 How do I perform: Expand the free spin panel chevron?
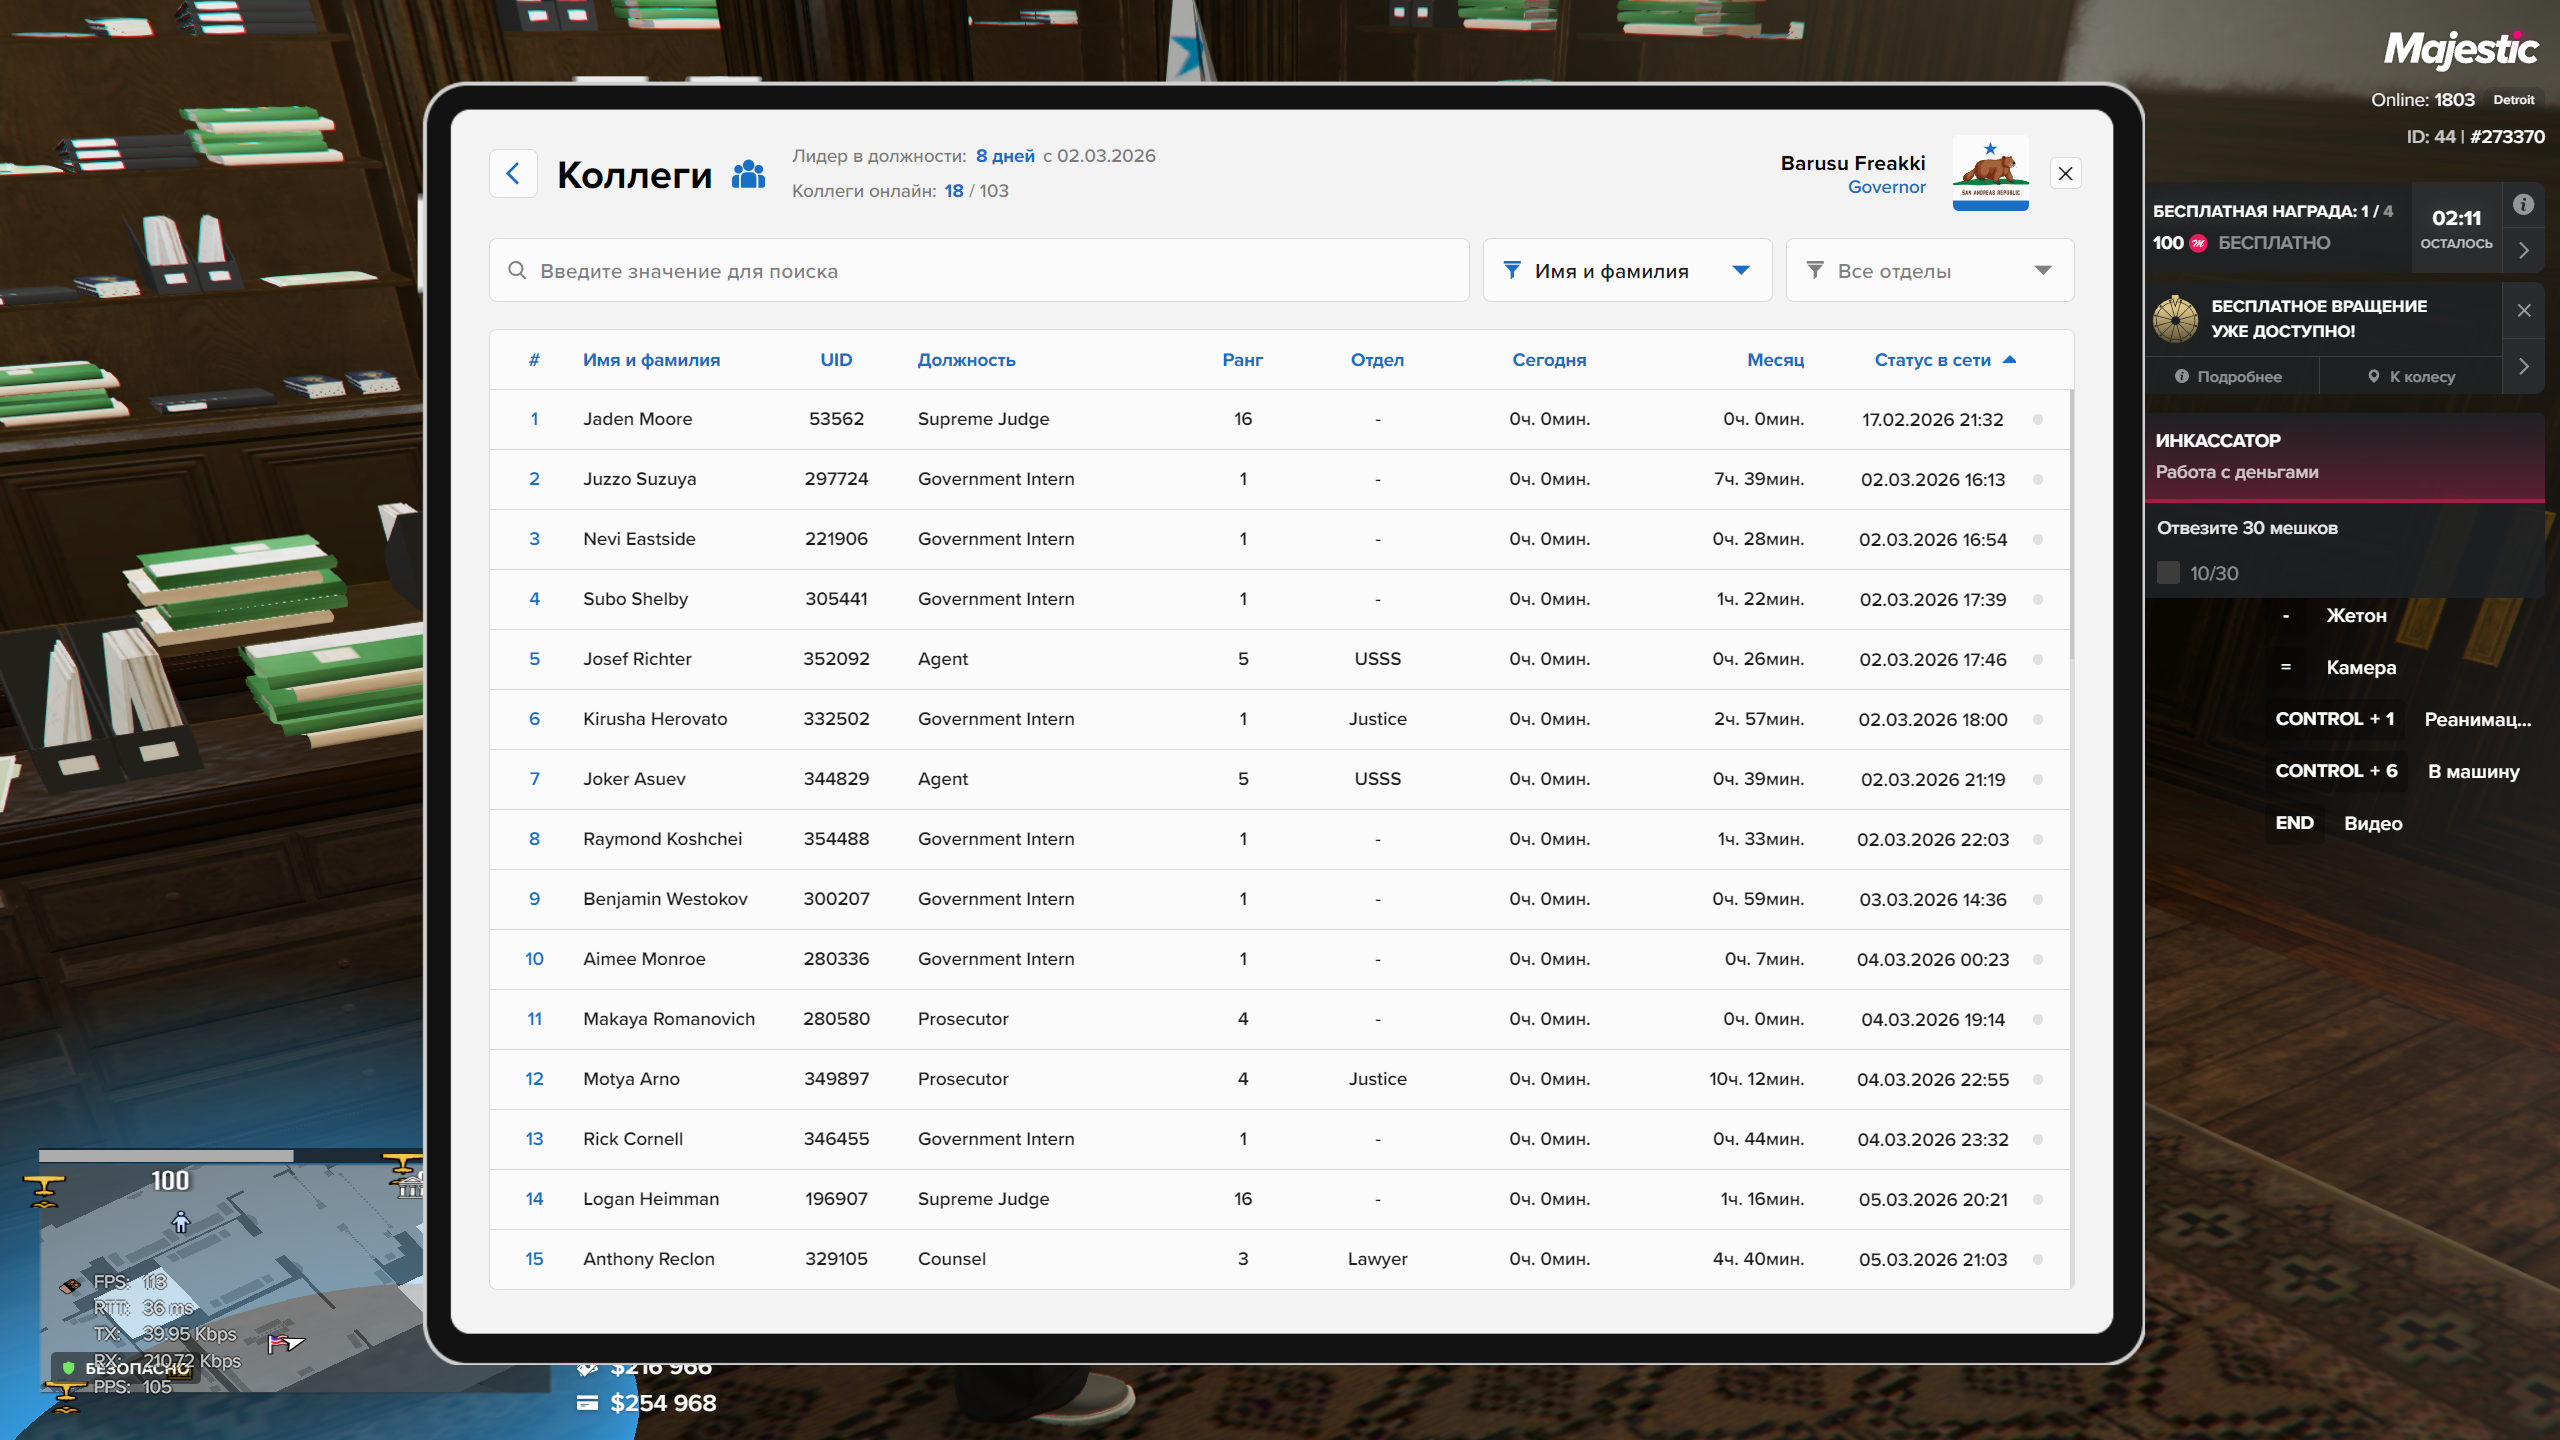click(2524, 366)
